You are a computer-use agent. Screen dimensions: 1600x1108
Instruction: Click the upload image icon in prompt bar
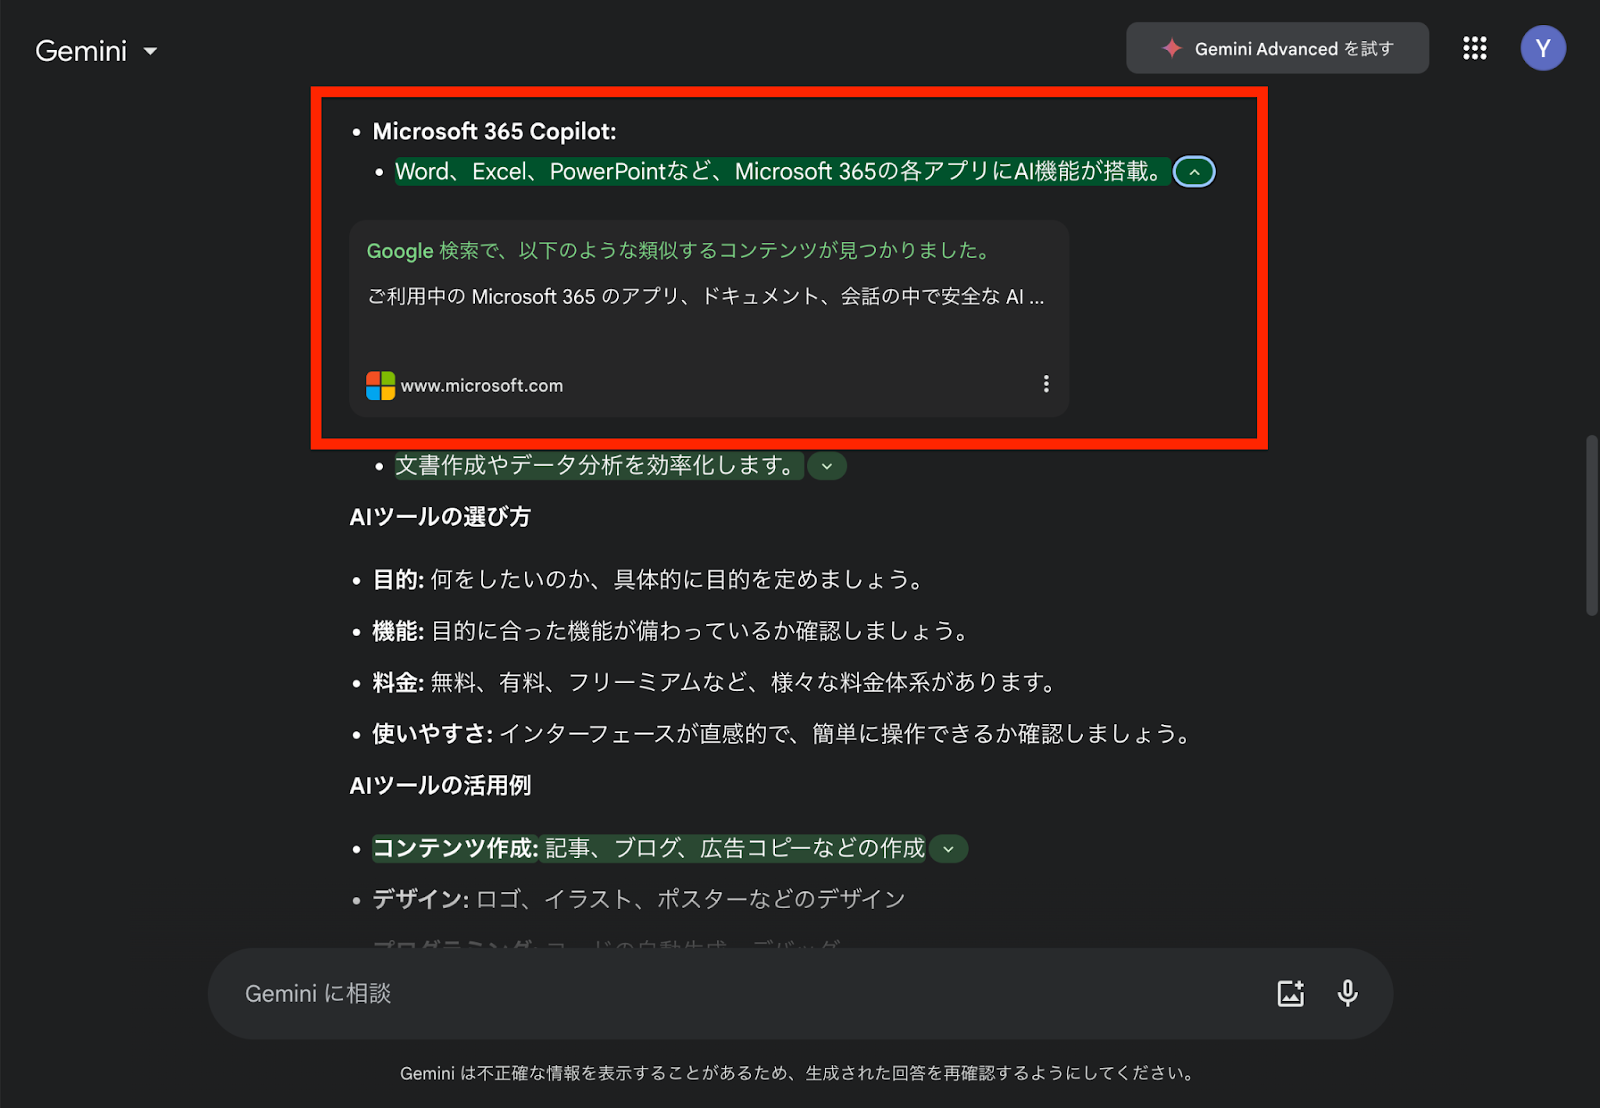[1290, 993]
